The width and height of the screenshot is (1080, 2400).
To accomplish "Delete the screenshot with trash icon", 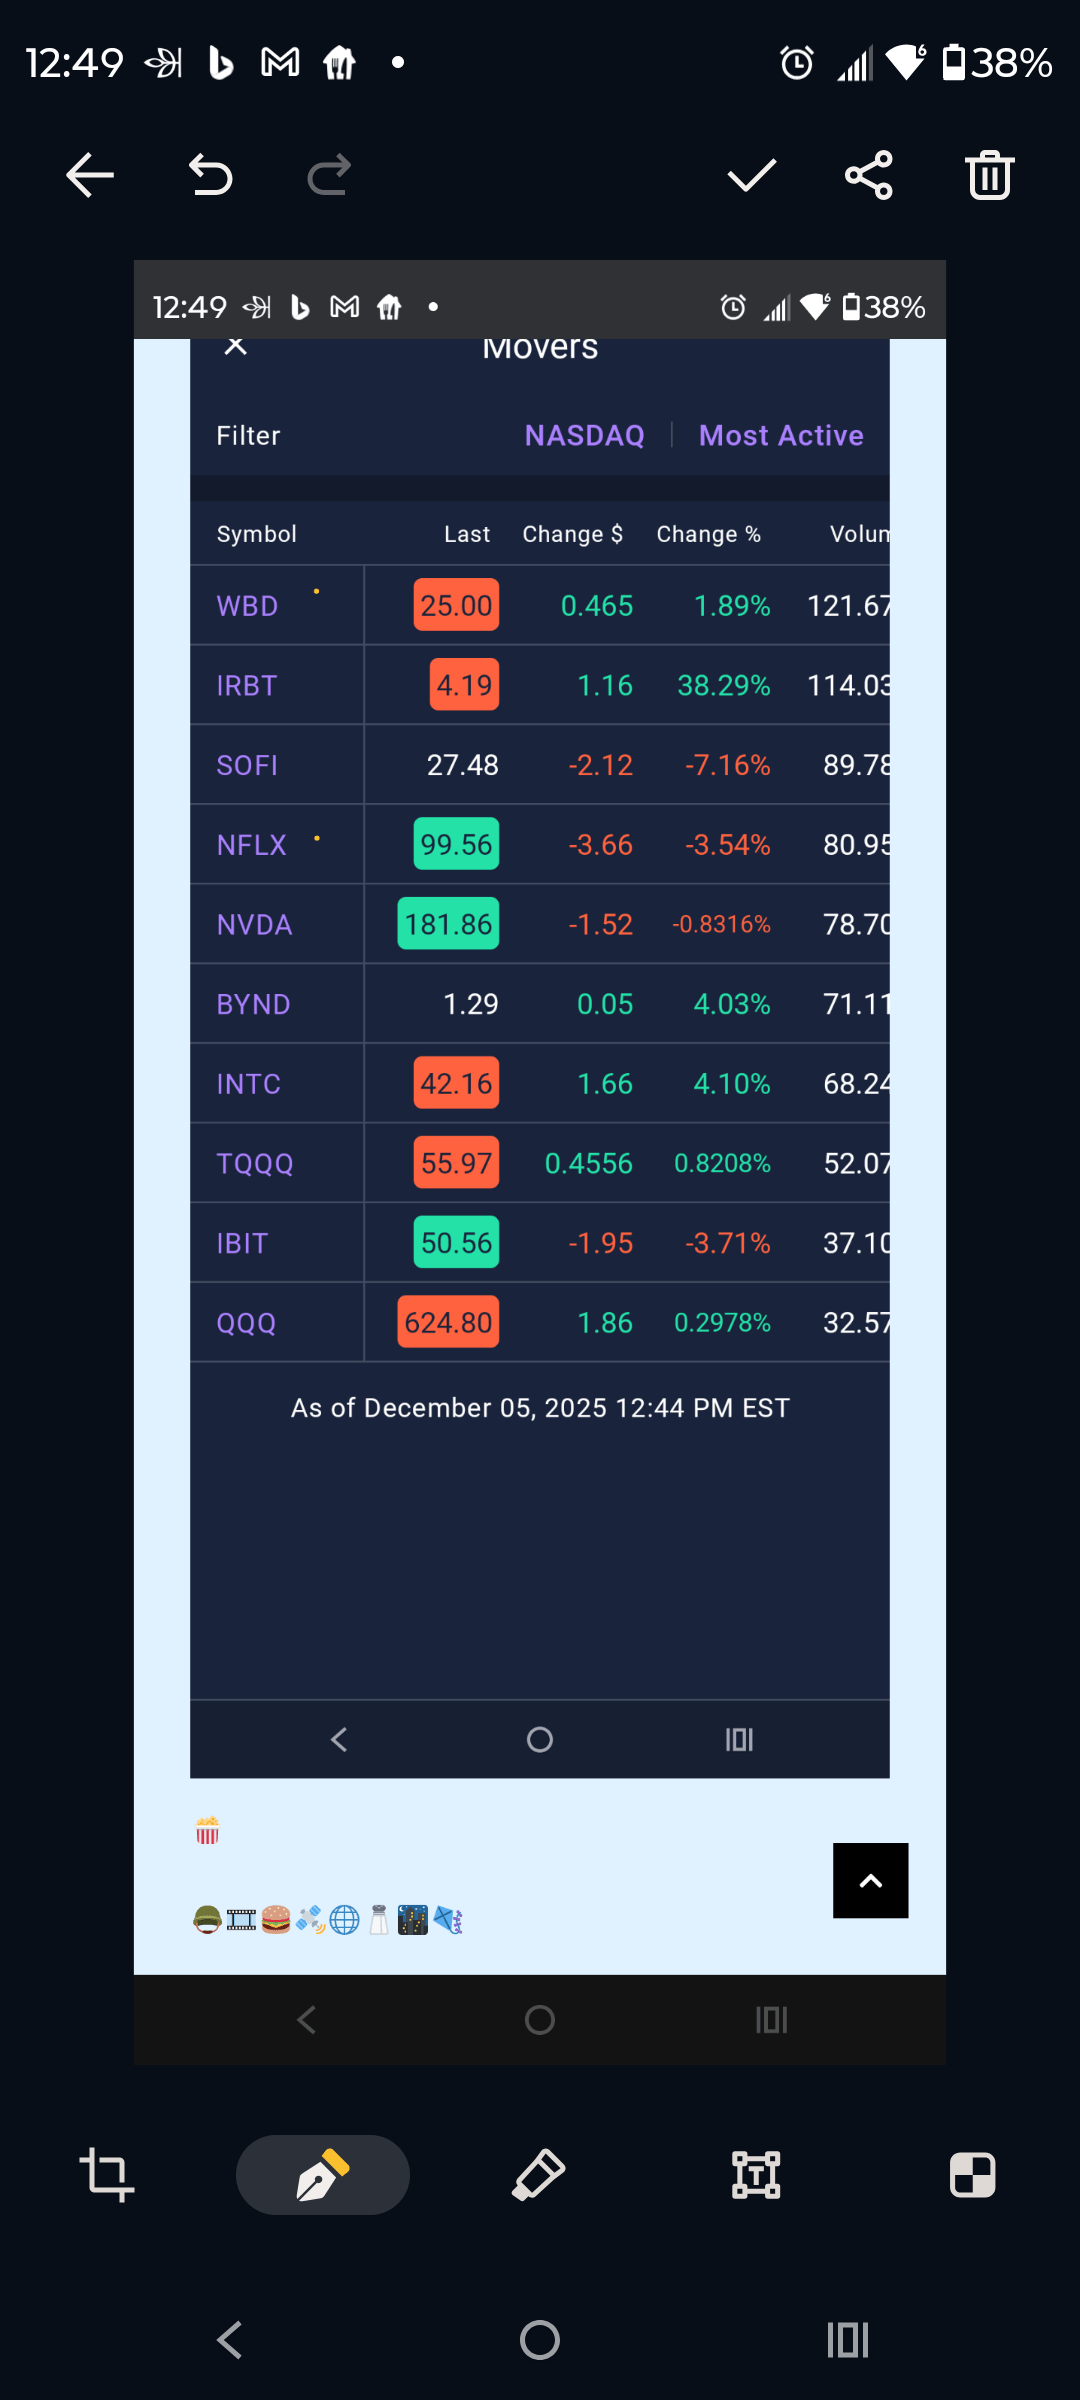I will [989, 176].
